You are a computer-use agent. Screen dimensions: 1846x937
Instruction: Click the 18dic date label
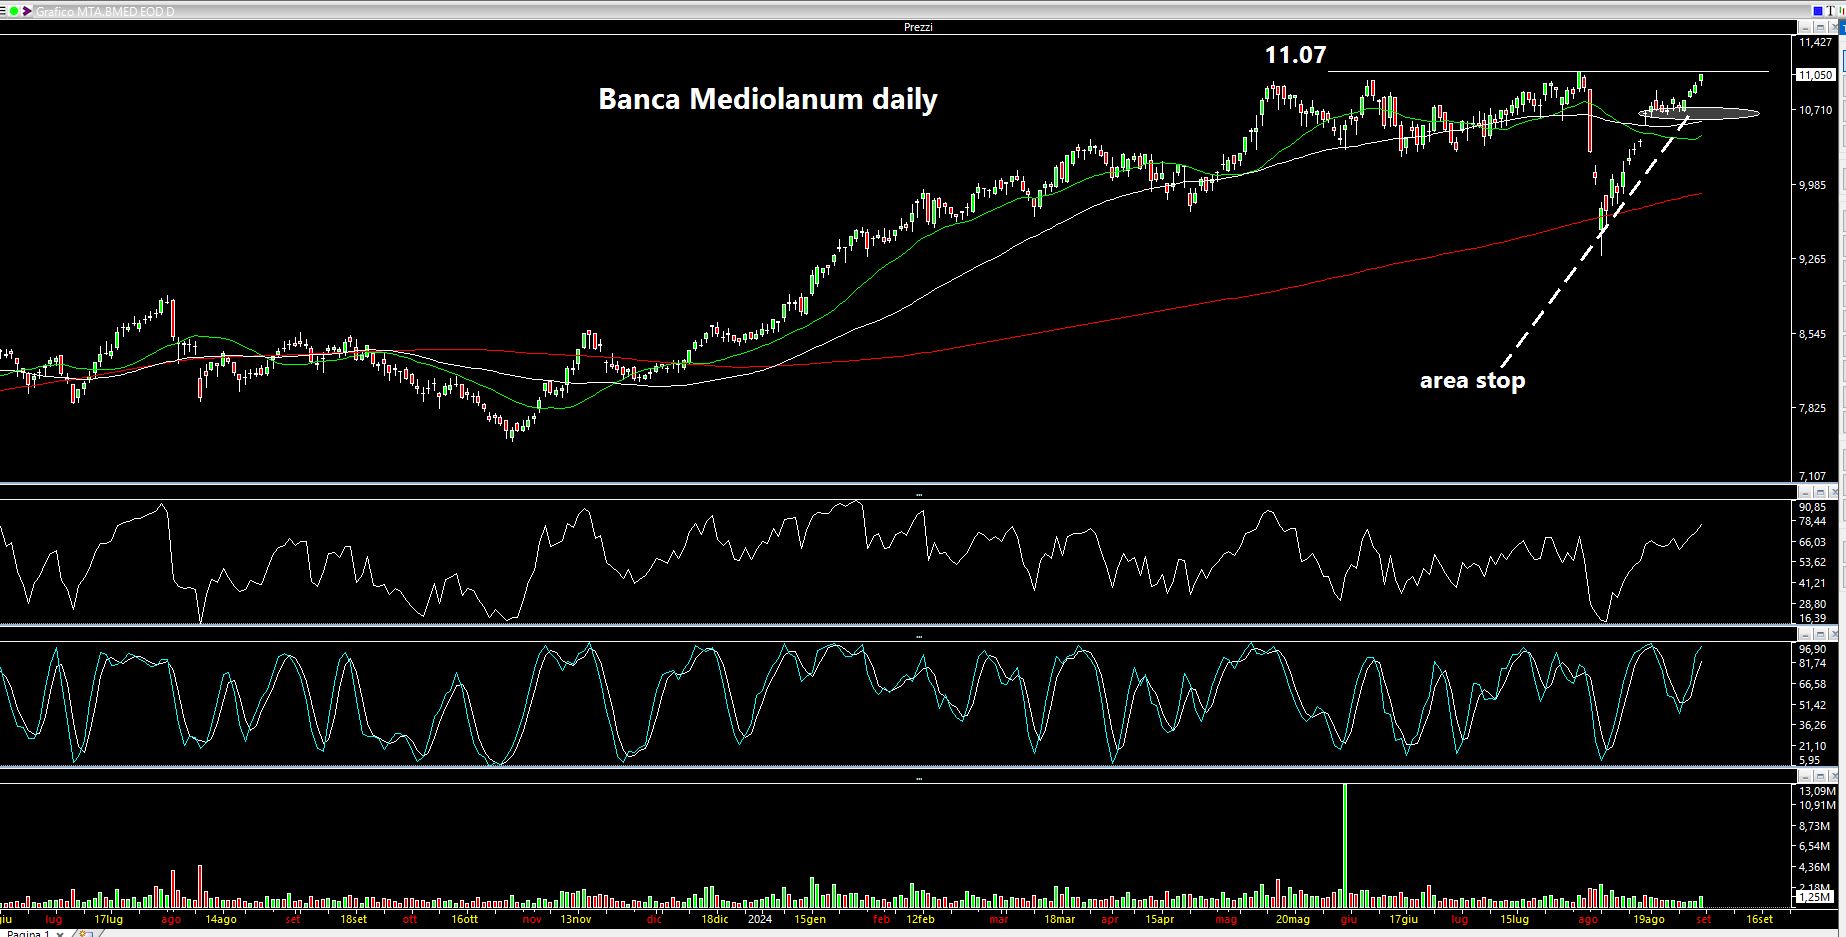click(x=714, y=919)
